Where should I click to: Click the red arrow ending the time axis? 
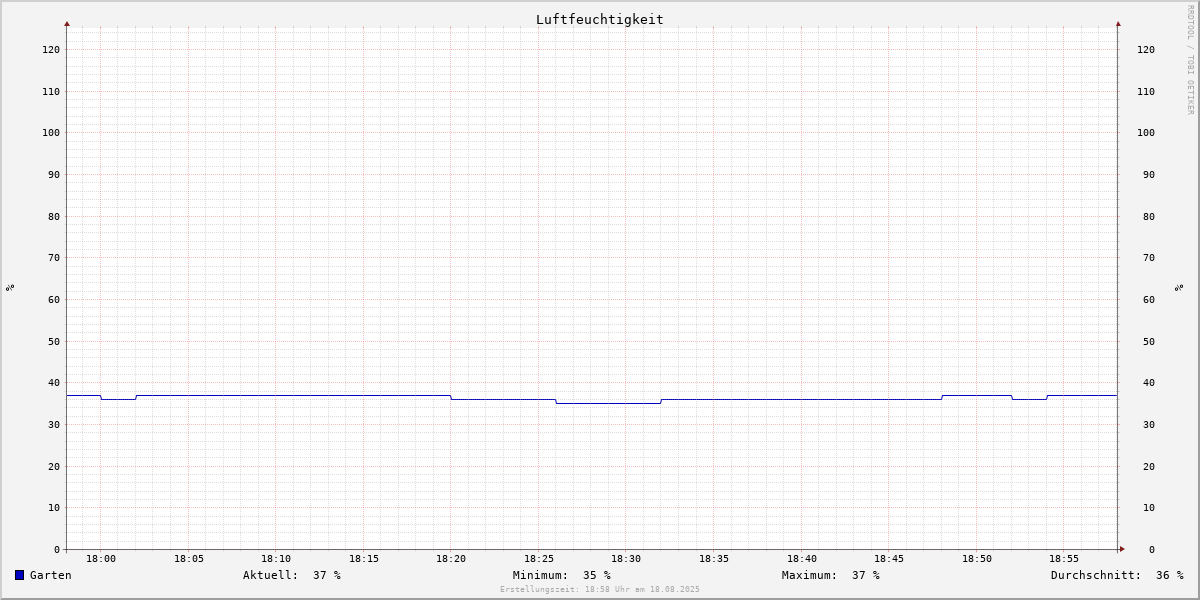(x=1122, y=549)
